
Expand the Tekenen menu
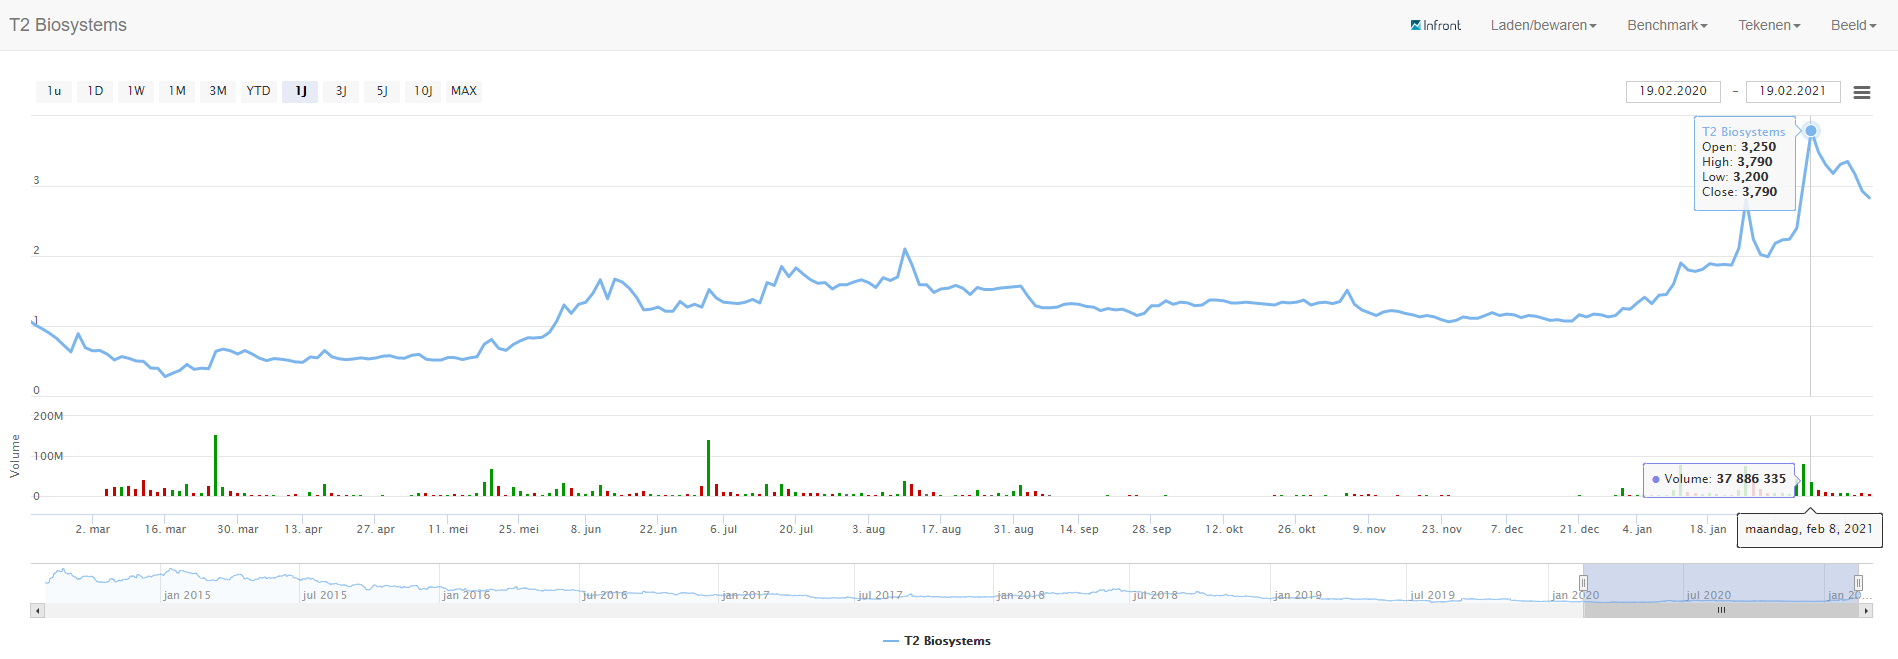pyautogui.click(x=1769, y=25)
